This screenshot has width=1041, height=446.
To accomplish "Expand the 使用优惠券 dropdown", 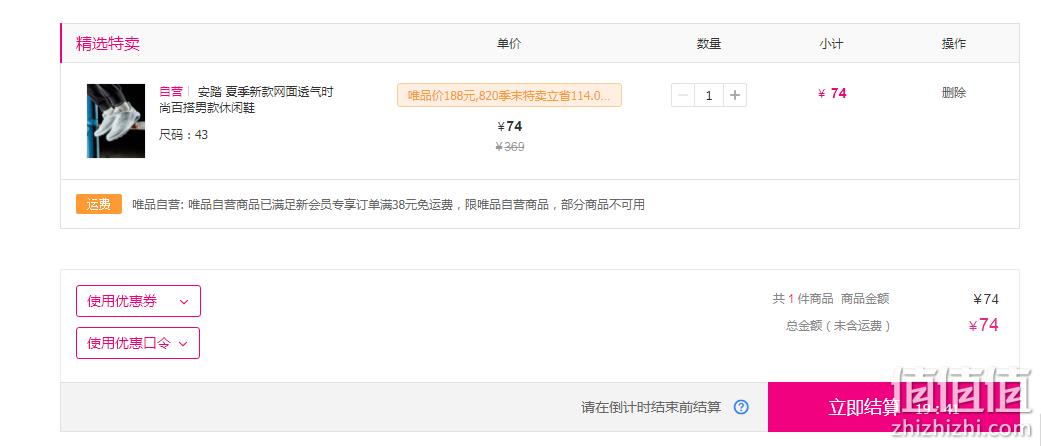I will click(138, 301).
